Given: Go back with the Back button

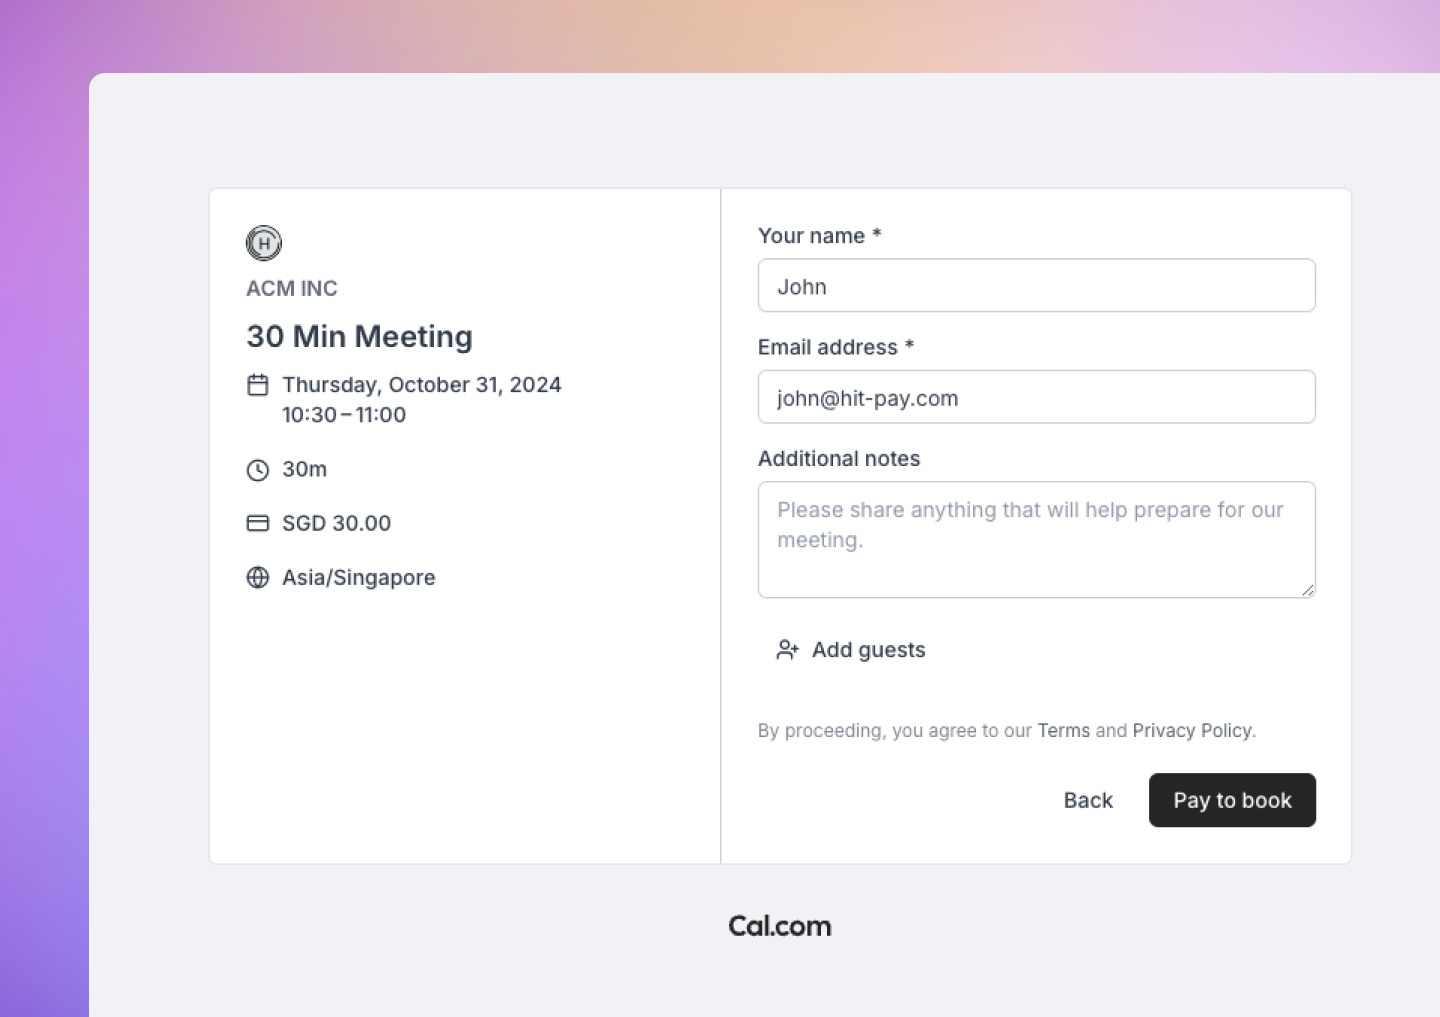Looking at the screenshot, I should click(1088, 800).
